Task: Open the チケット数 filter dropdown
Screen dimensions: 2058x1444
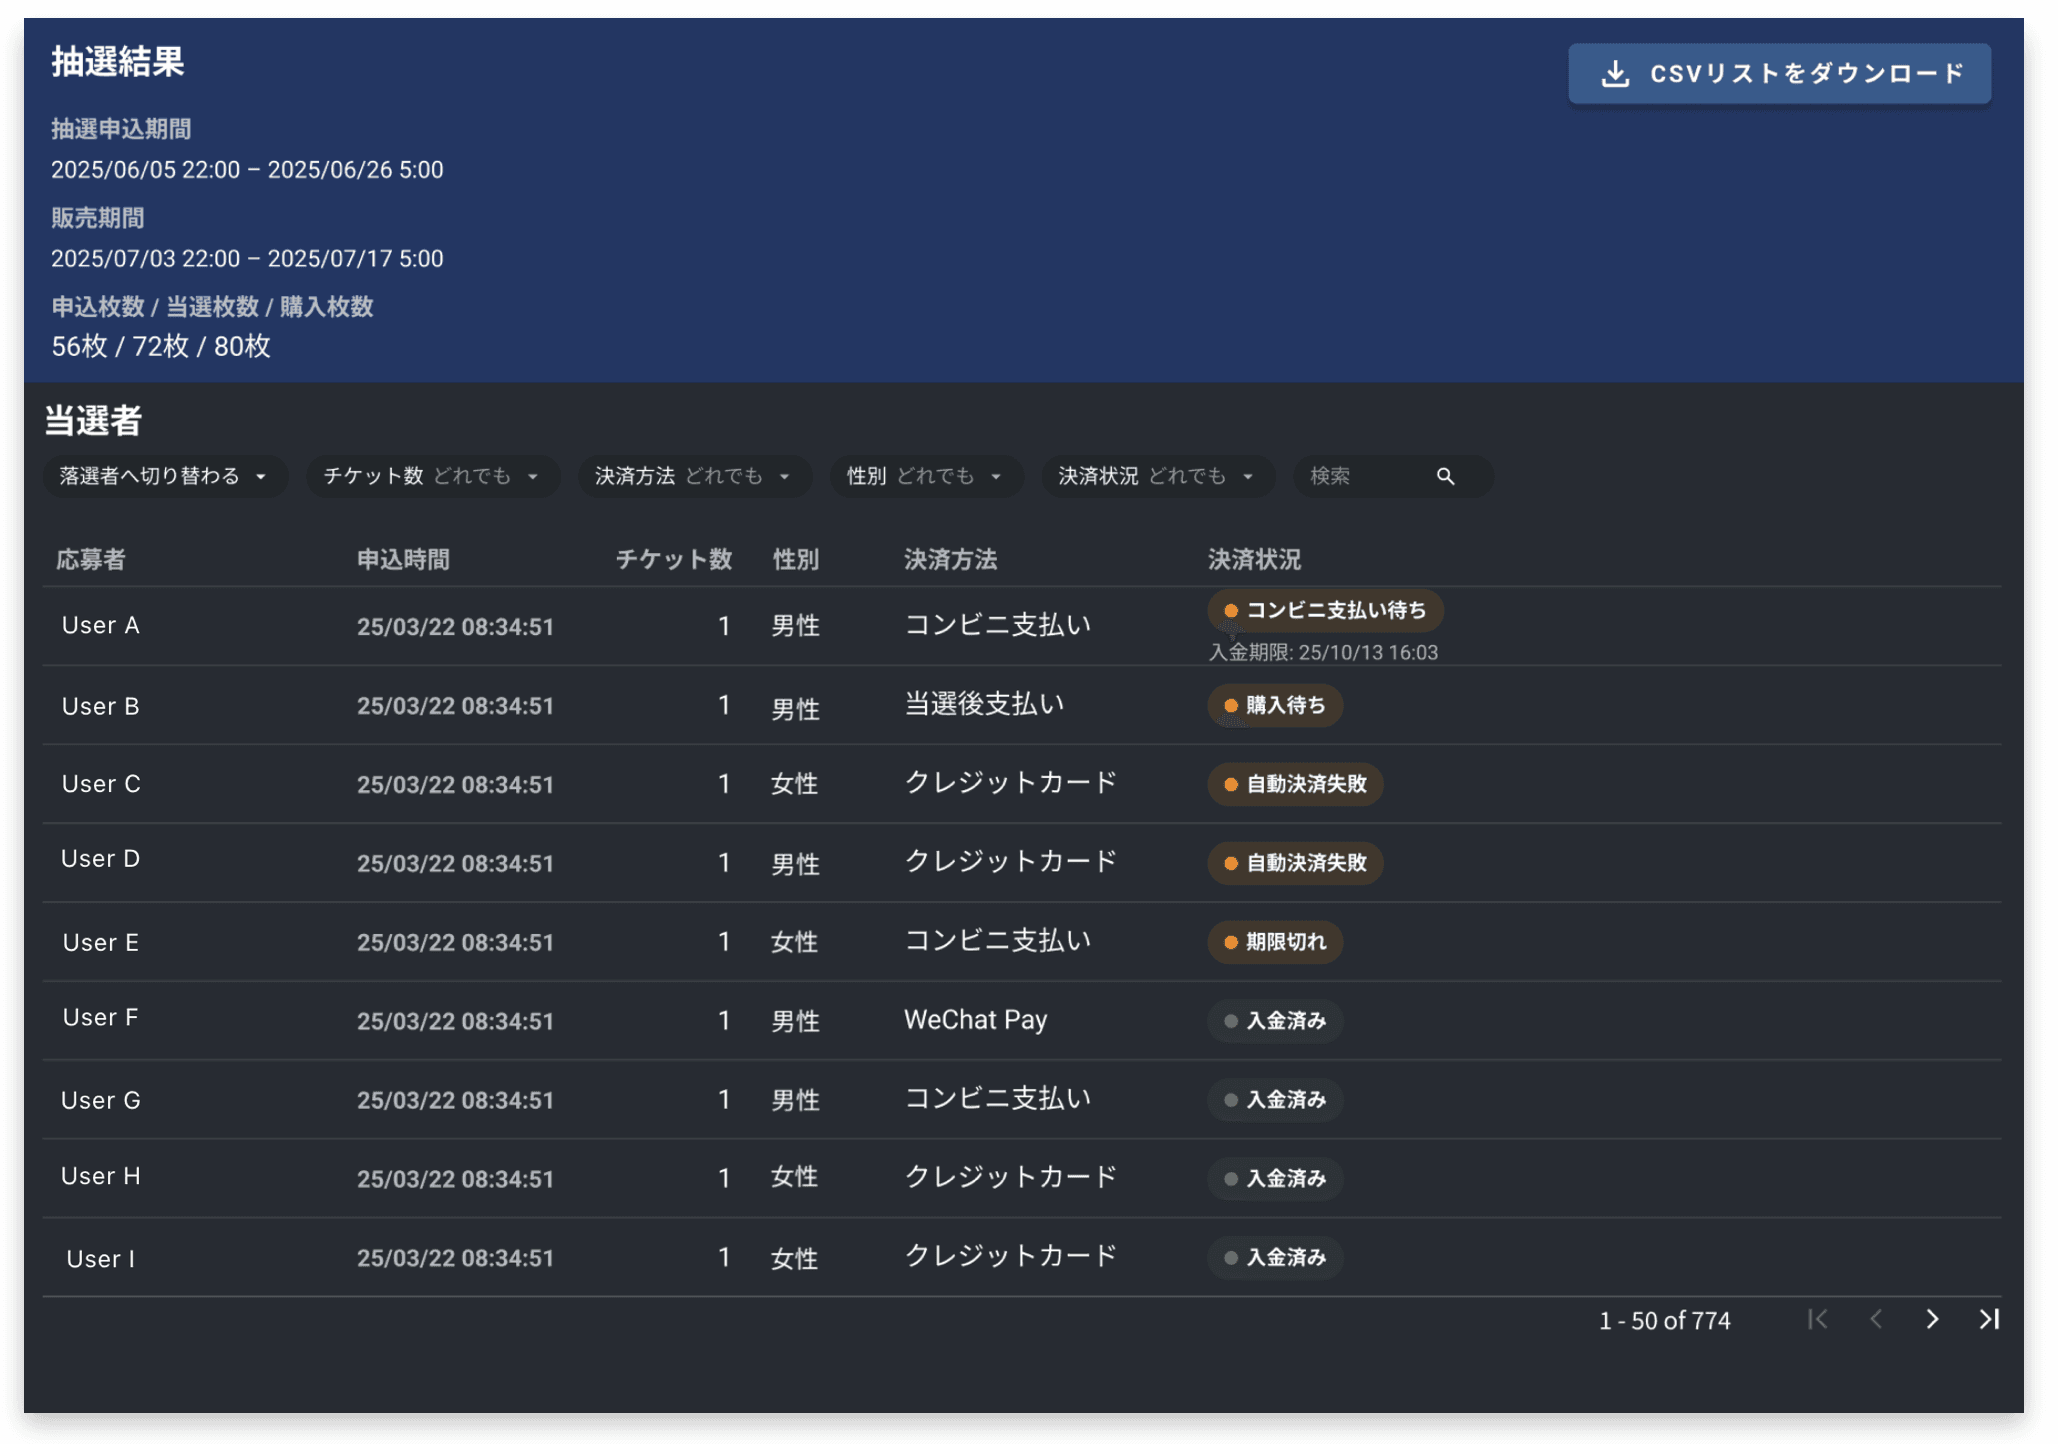Action: pos(431,476)
